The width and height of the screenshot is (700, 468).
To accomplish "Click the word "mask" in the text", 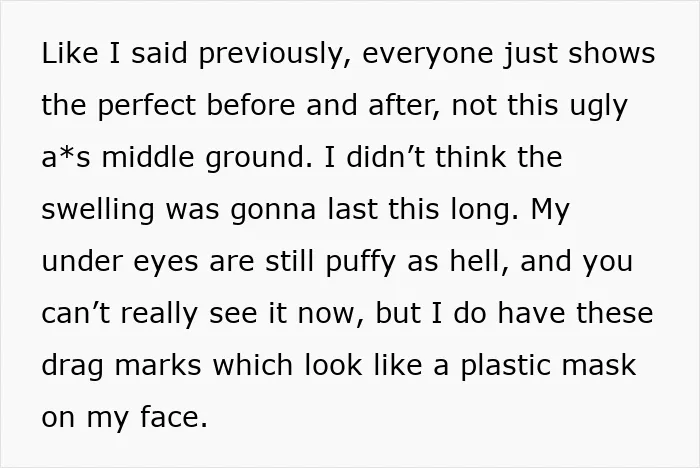I will pos(599,365).
